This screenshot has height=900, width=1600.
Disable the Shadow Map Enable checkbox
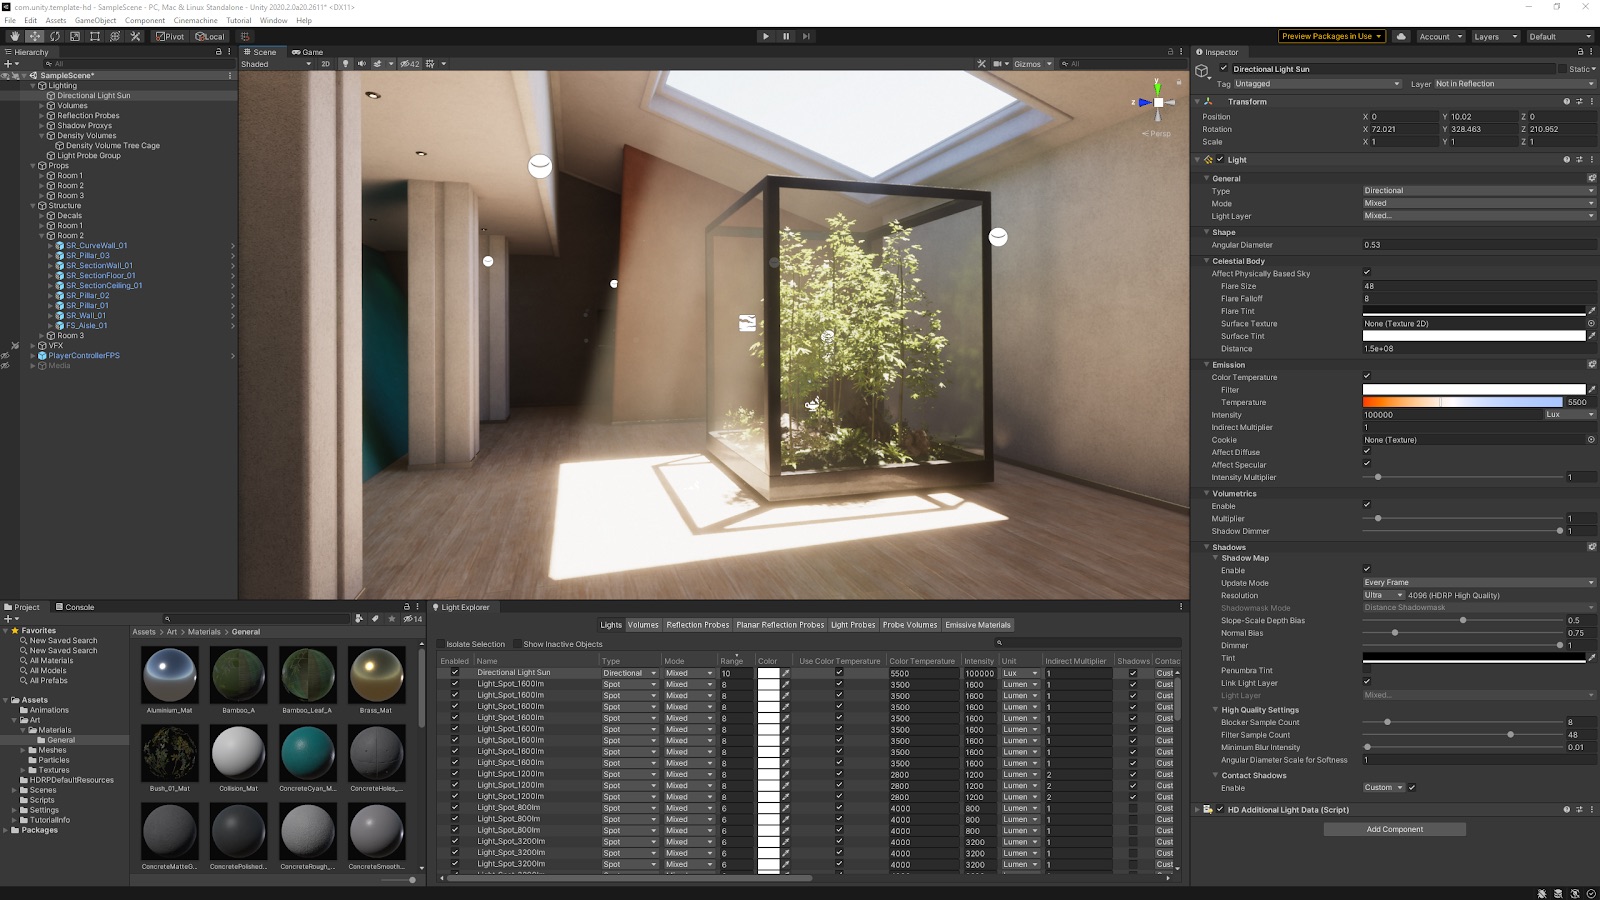[1367, 570]
